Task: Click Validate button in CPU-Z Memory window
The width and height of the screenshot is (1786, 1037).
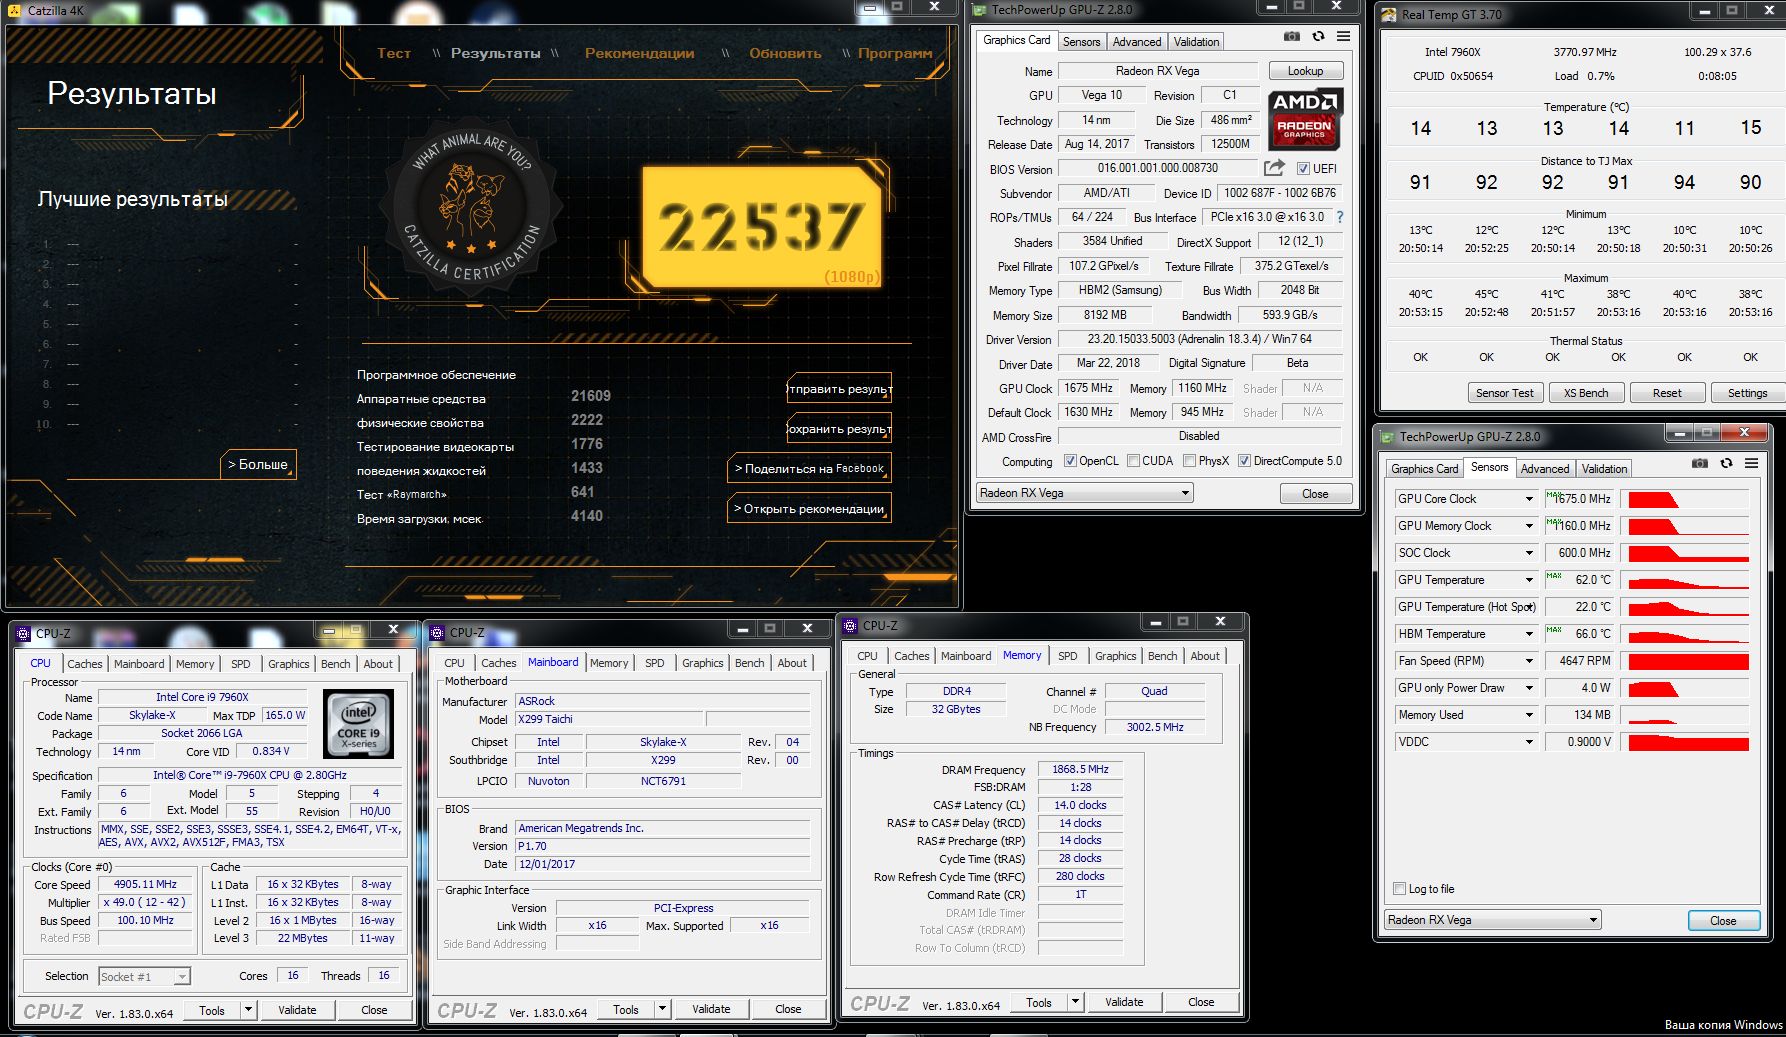Action: click(x=1124, y=1002)
